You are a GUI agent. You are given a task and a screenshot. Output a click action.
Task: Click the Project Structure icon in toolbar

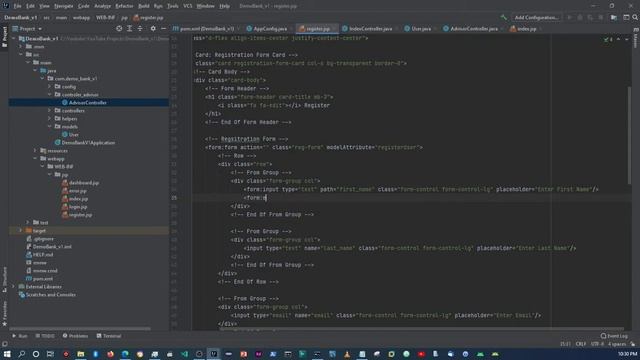pyautogui.click(x=614, y=18)
